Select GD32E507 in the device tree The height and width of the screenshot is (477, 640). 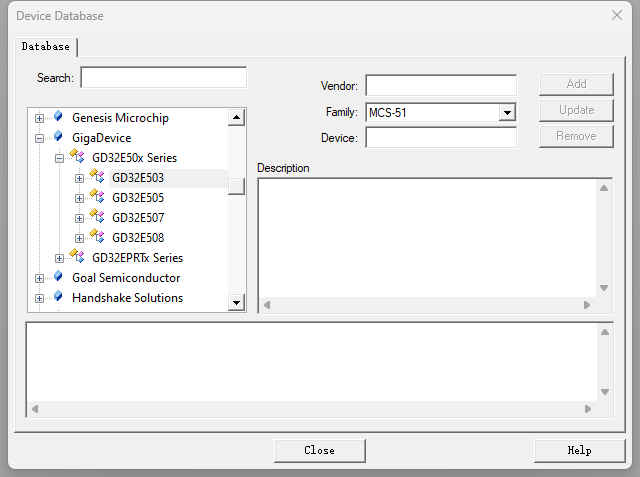point(138,218)
